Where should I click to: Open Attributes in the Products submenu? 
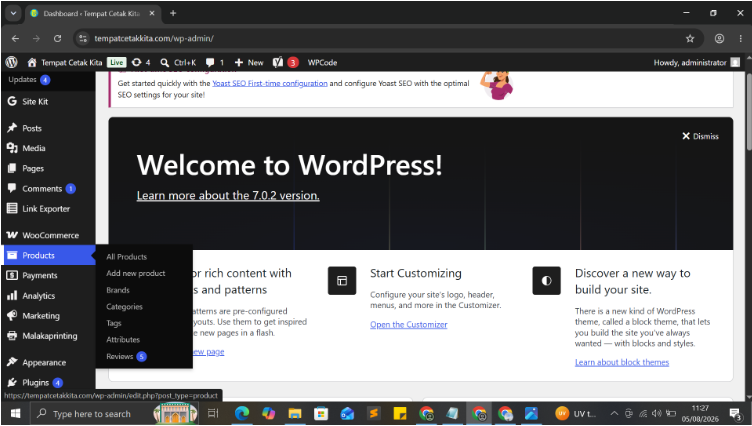click(x=123, y=339)
